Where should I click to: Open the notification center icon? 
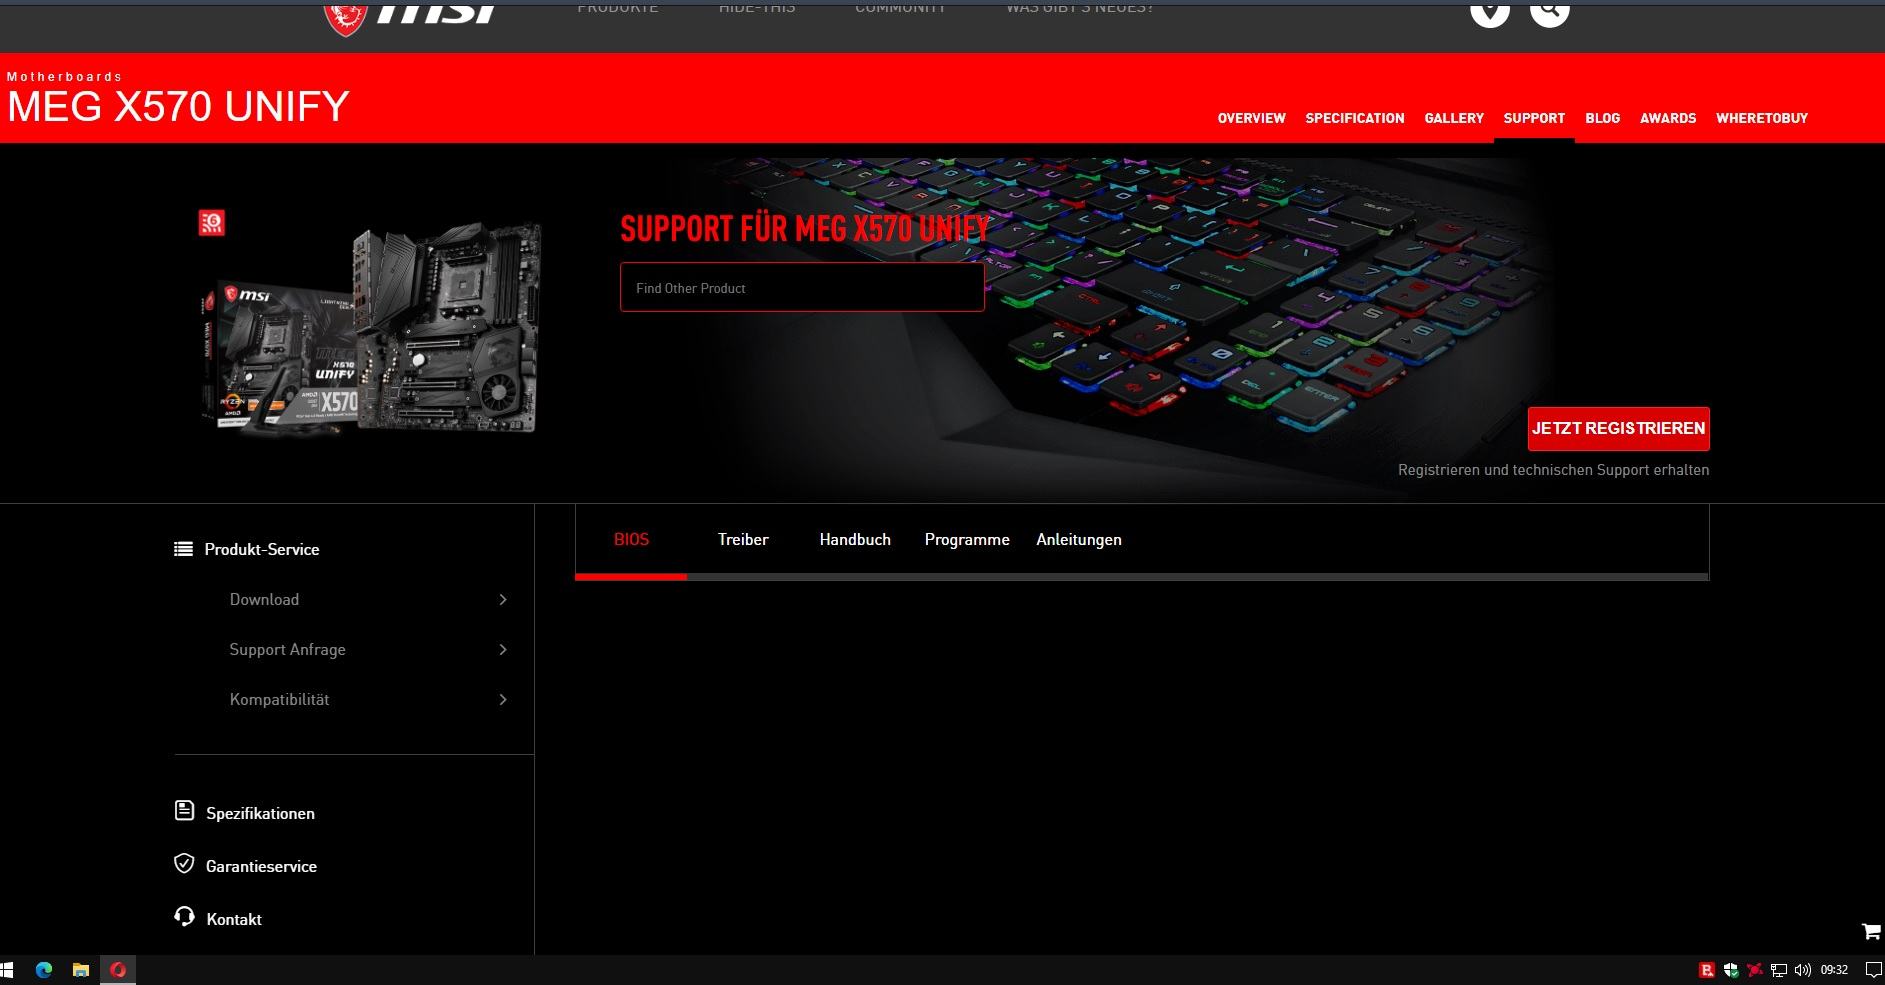1874,970
